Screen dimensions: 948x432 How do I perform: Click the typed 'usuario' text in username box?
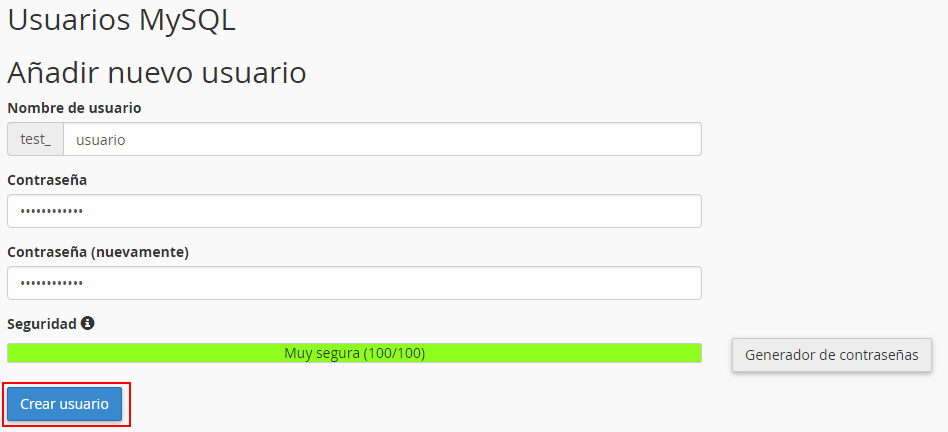point(101,140)
